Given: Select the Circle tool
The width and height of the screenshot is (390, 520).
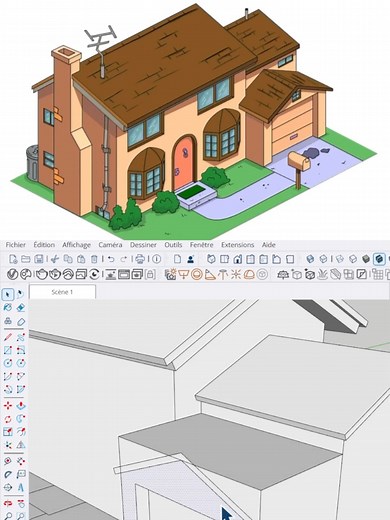Looking at the screenshot, I should [x=8, y=363].
